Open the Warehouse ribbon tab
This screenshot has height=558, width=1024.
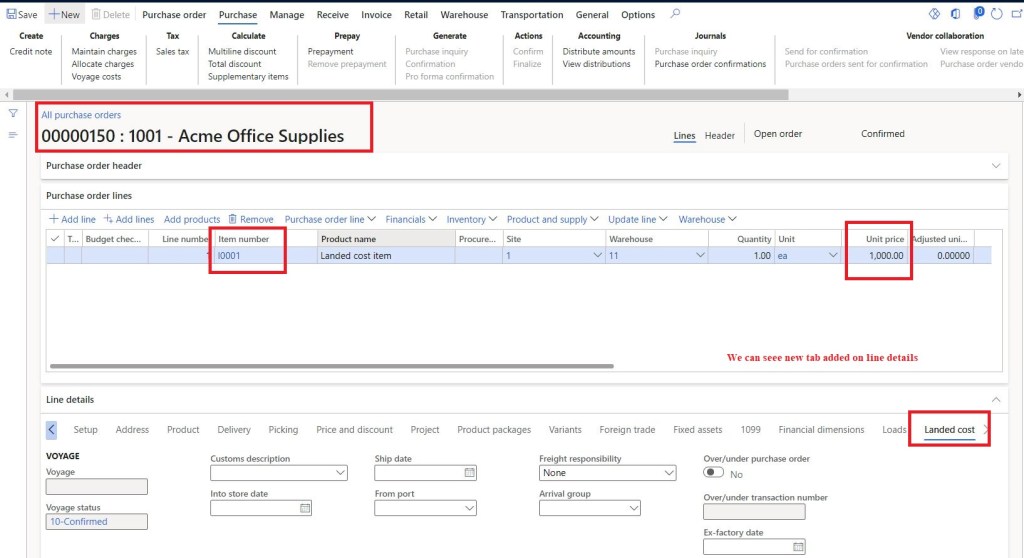click(x=464, y=15)
